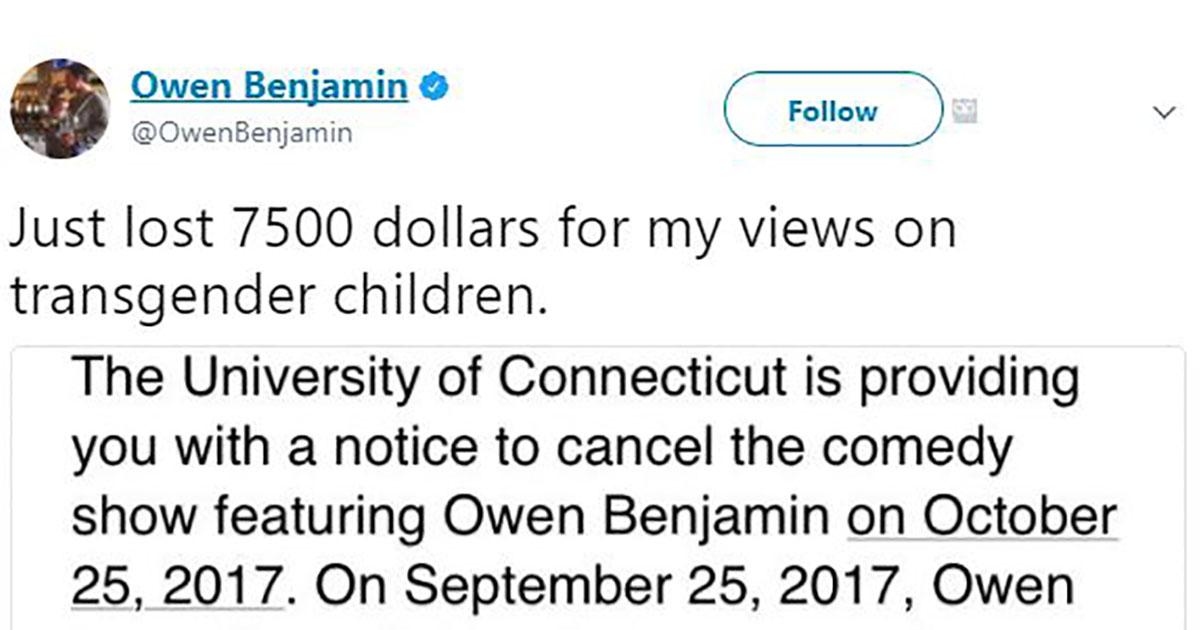Toggle Follow state for @OwenBenjamin

click(831, 110)
